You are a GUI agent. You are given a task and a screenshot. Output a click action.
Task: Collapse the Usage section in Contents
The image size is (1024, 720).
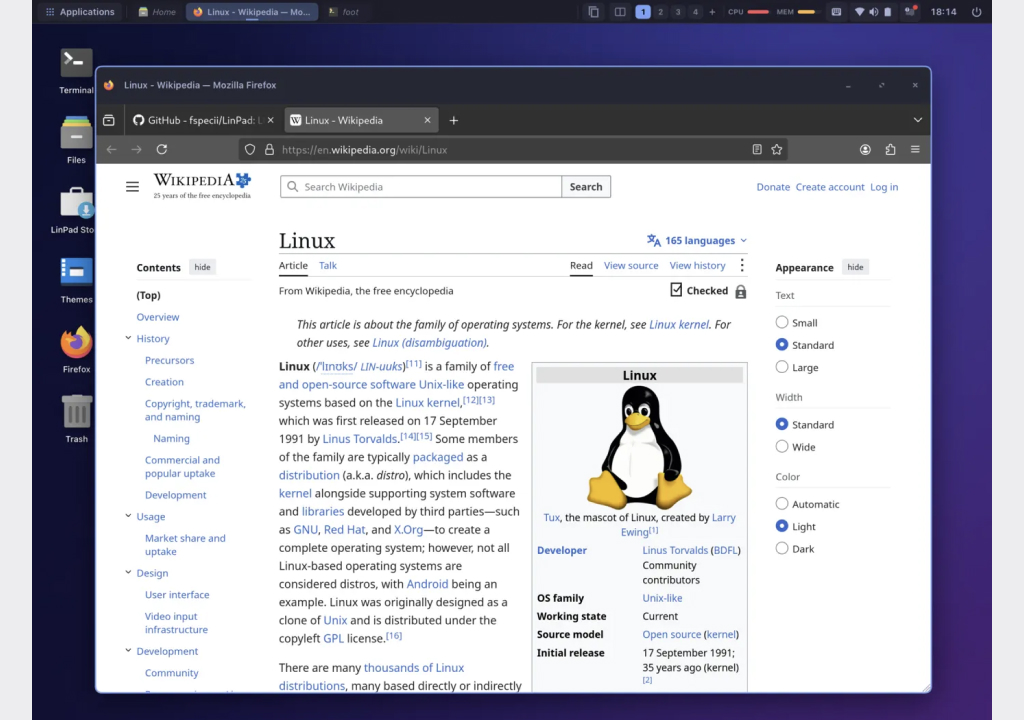tap(128, 515)
